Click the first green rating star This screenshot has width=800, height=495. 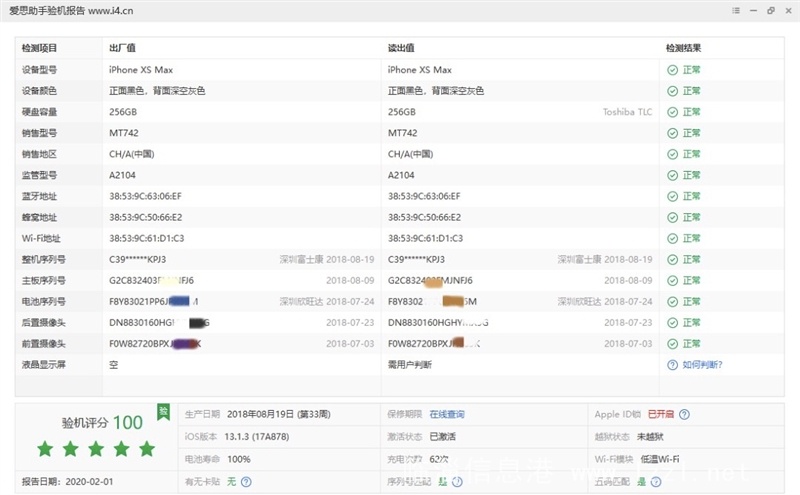45,449
